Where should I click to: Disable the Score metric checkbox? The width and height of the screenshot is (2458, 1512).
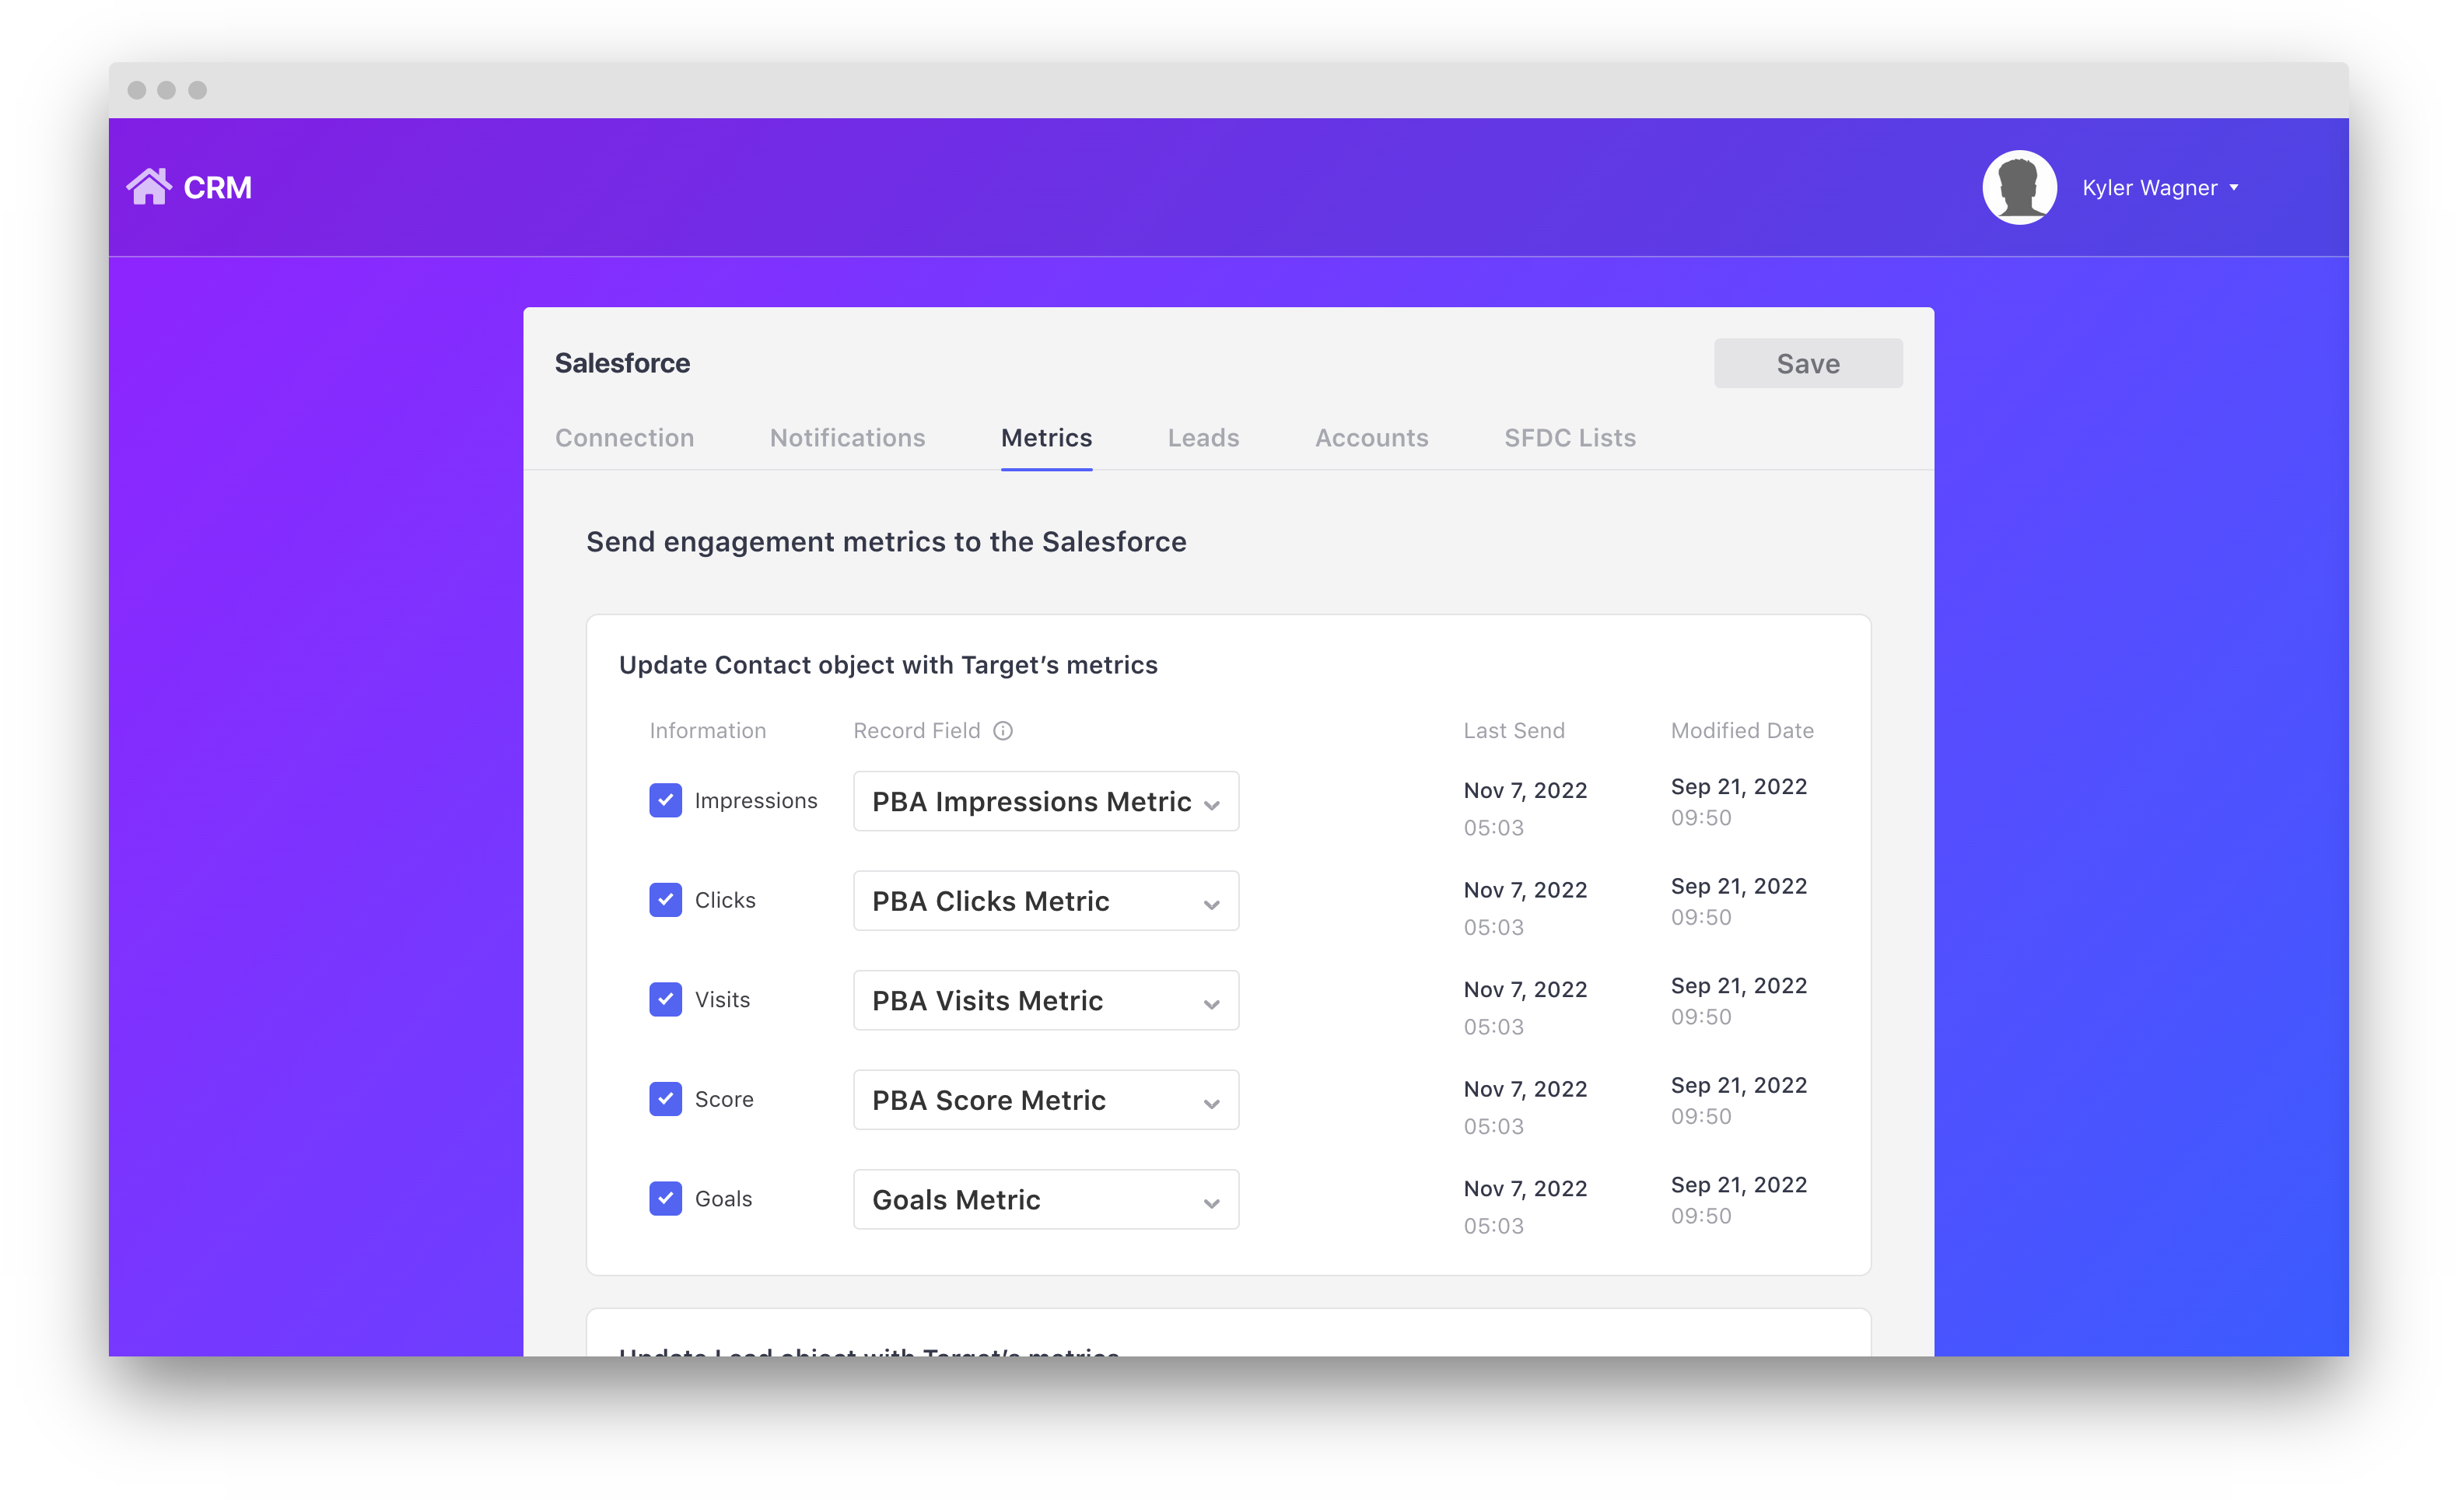click(x=665, y=1099)
